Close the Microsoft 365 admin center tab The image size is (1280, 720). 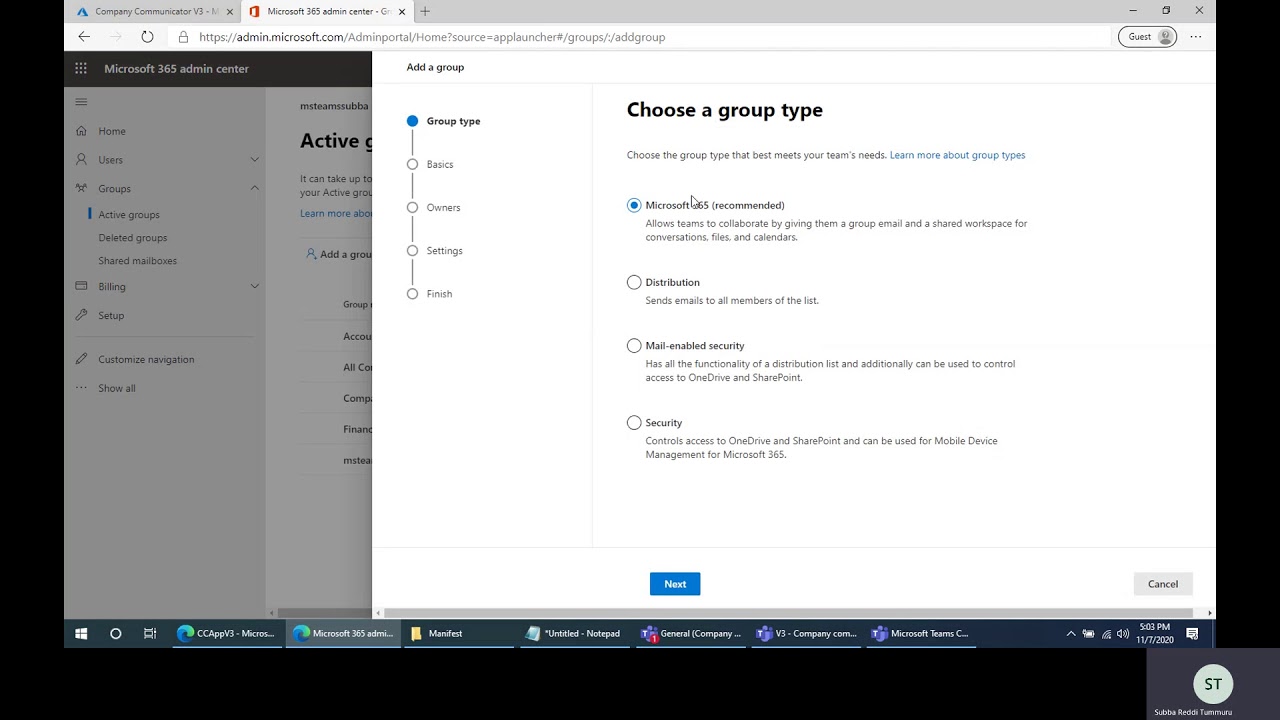[401, 11]
